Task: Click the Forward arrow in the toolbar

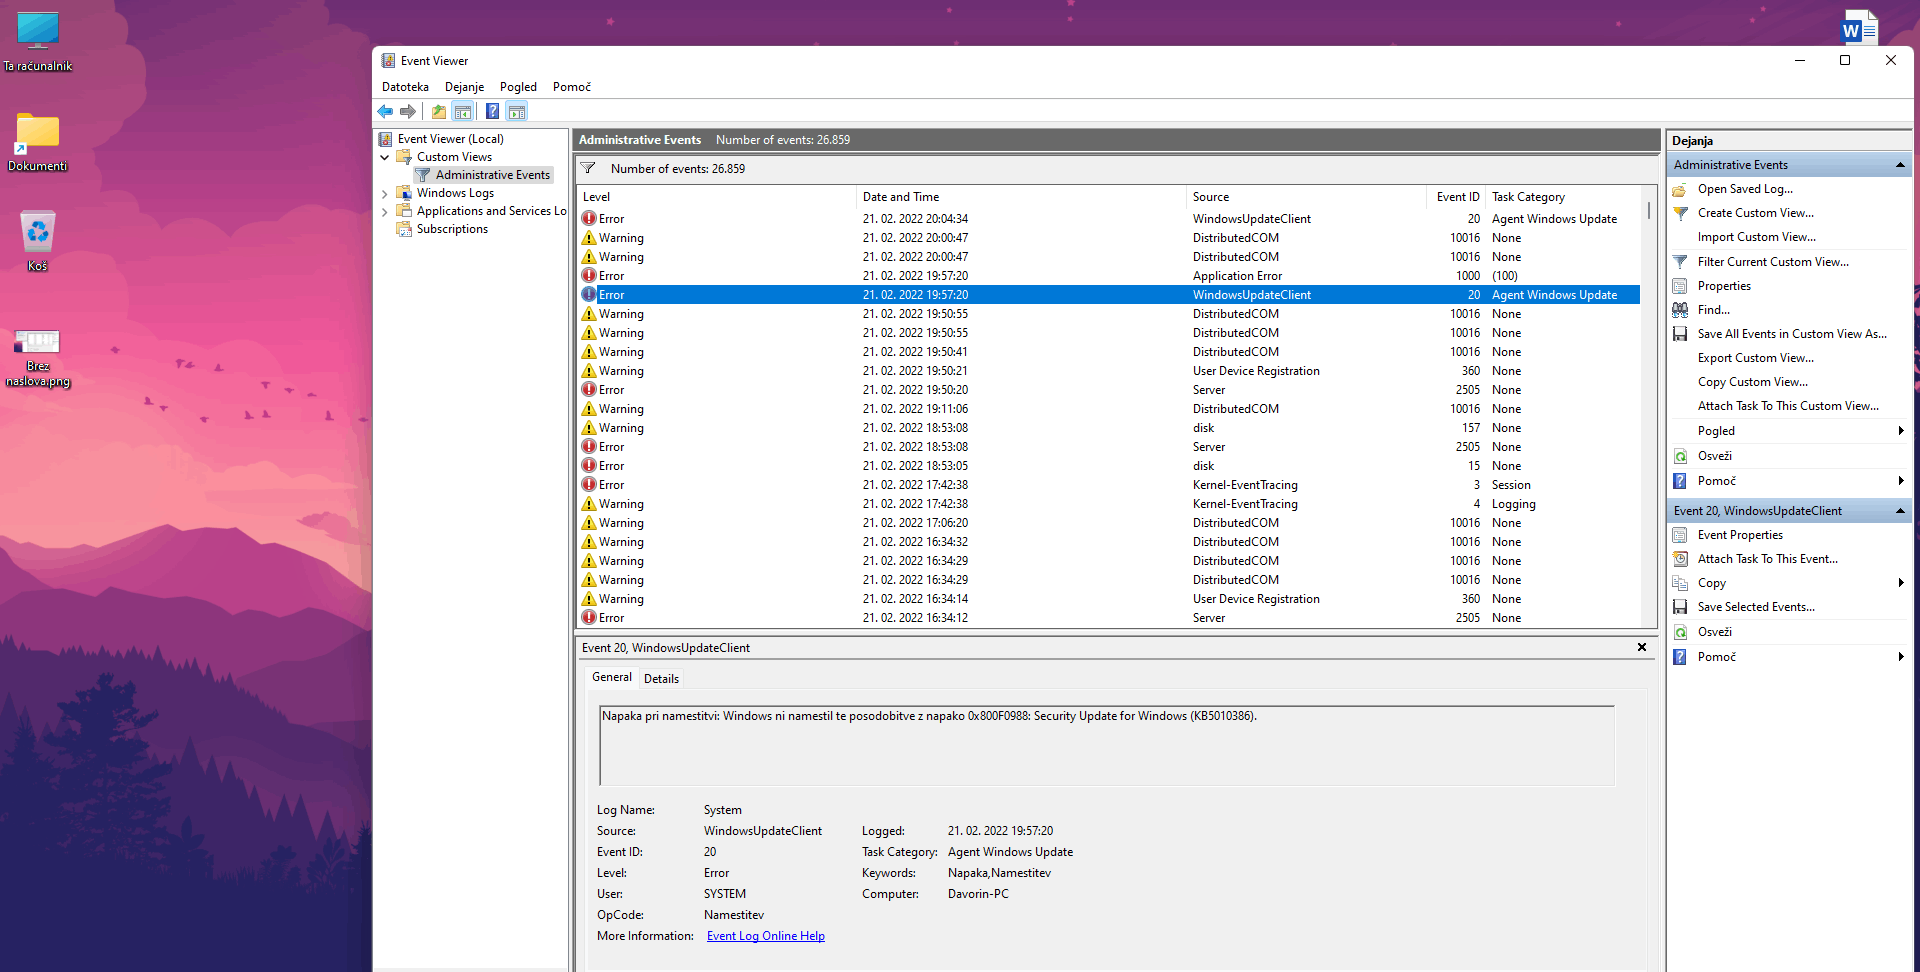Action: [x=408, y=111]
